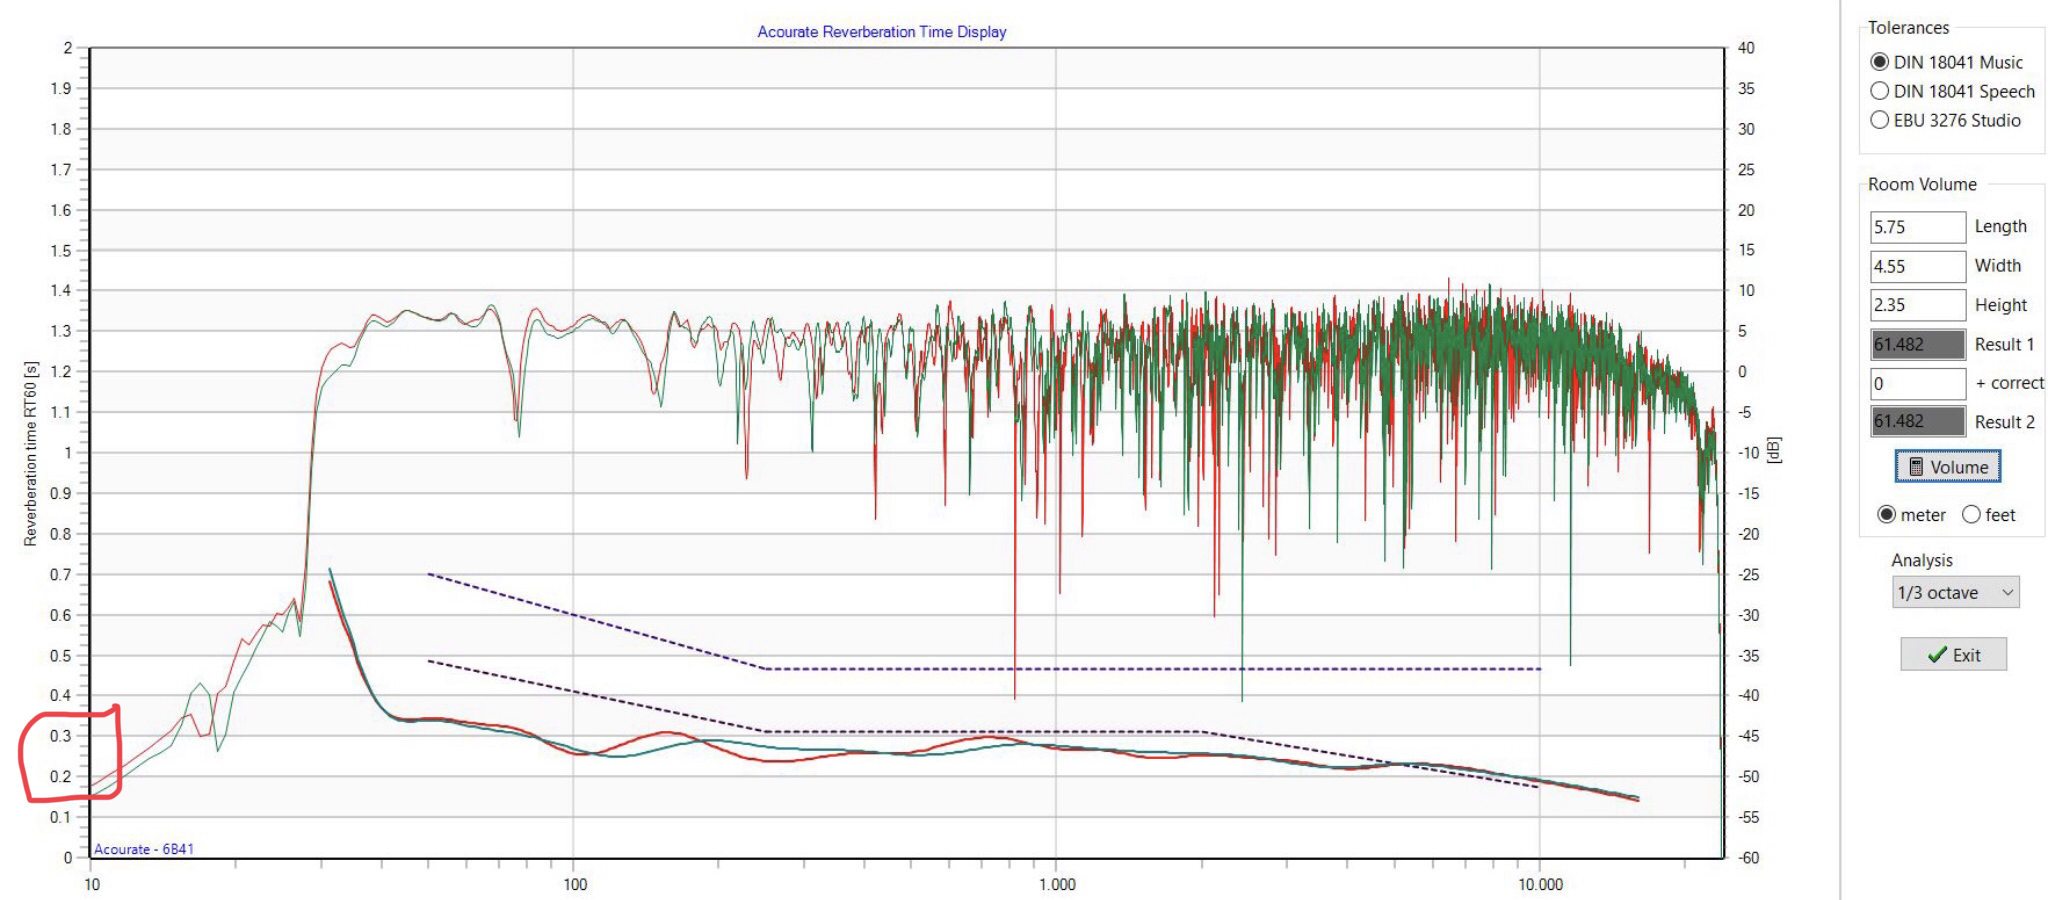Click the + correct value field
The width and height of the screenshot is (2048, 900).
point(1917,383)
